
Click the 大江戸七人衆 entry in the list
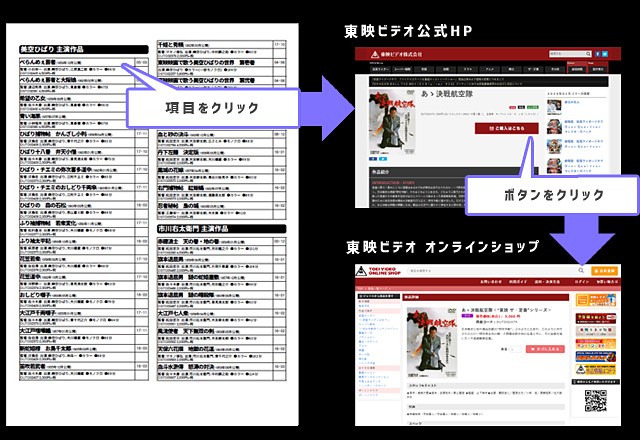(x=222, y=317)
